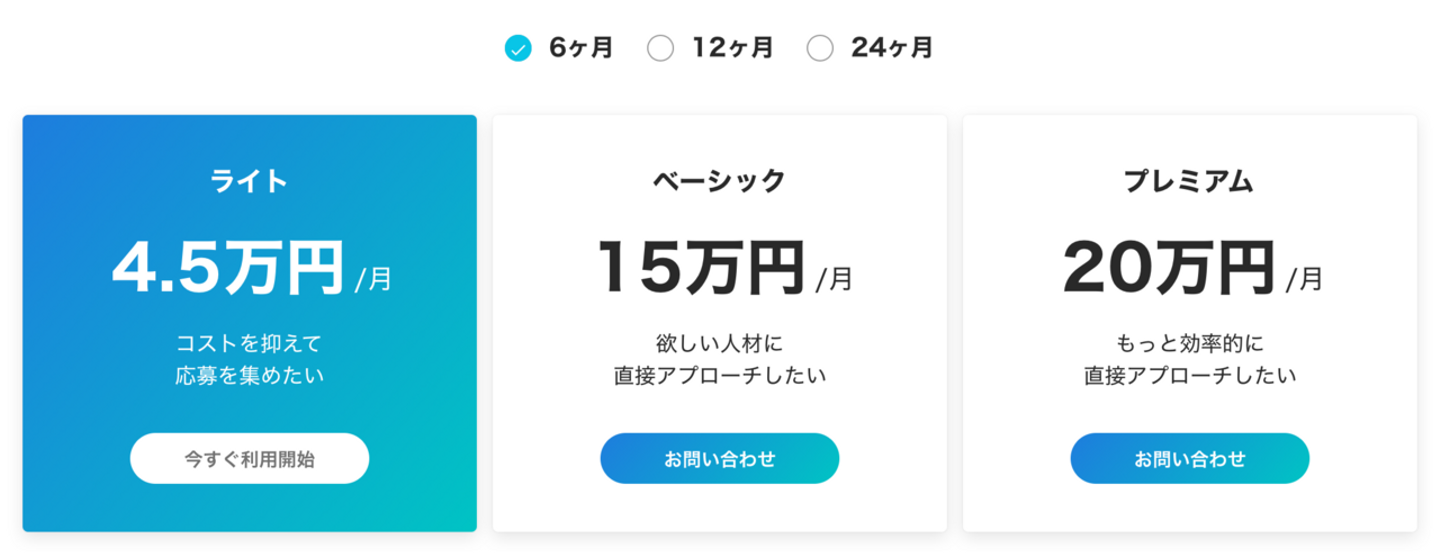
Task: Click the 4.5万円 price text
Action: [x=228, y=267]
